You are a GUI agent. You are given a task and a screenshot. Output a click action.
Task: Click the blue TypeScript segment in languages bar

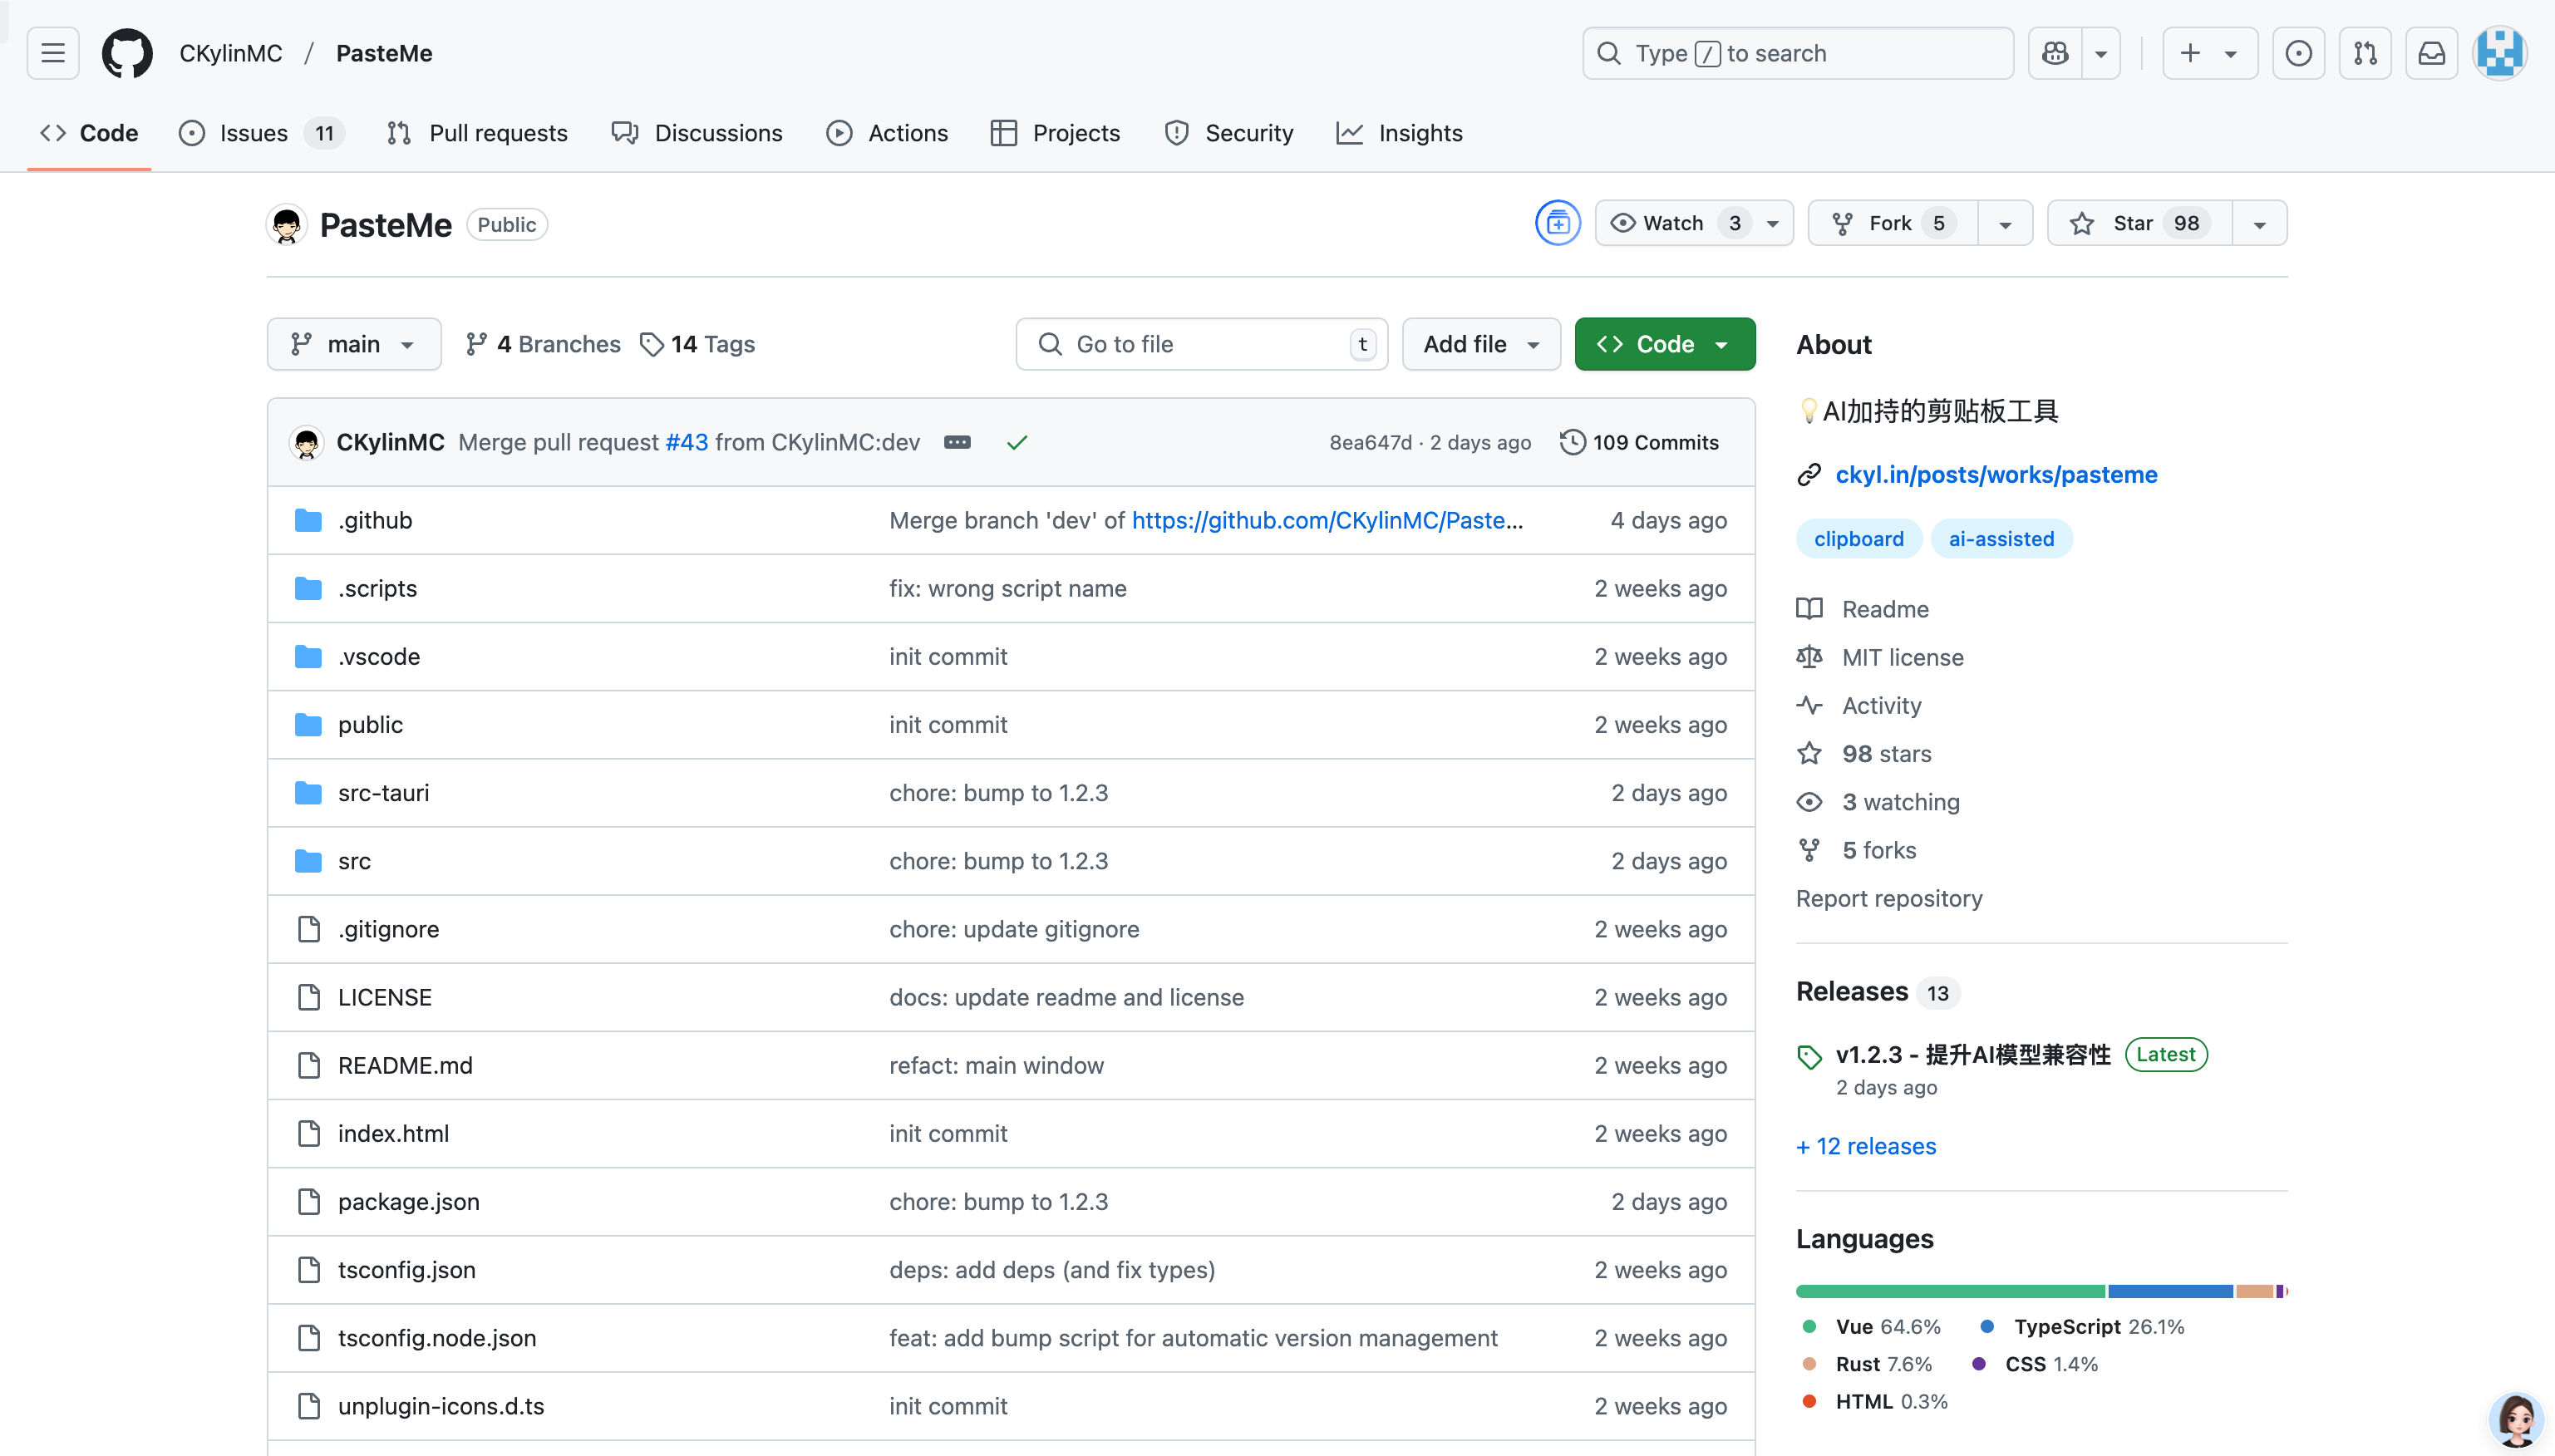coord(2170,1291)
